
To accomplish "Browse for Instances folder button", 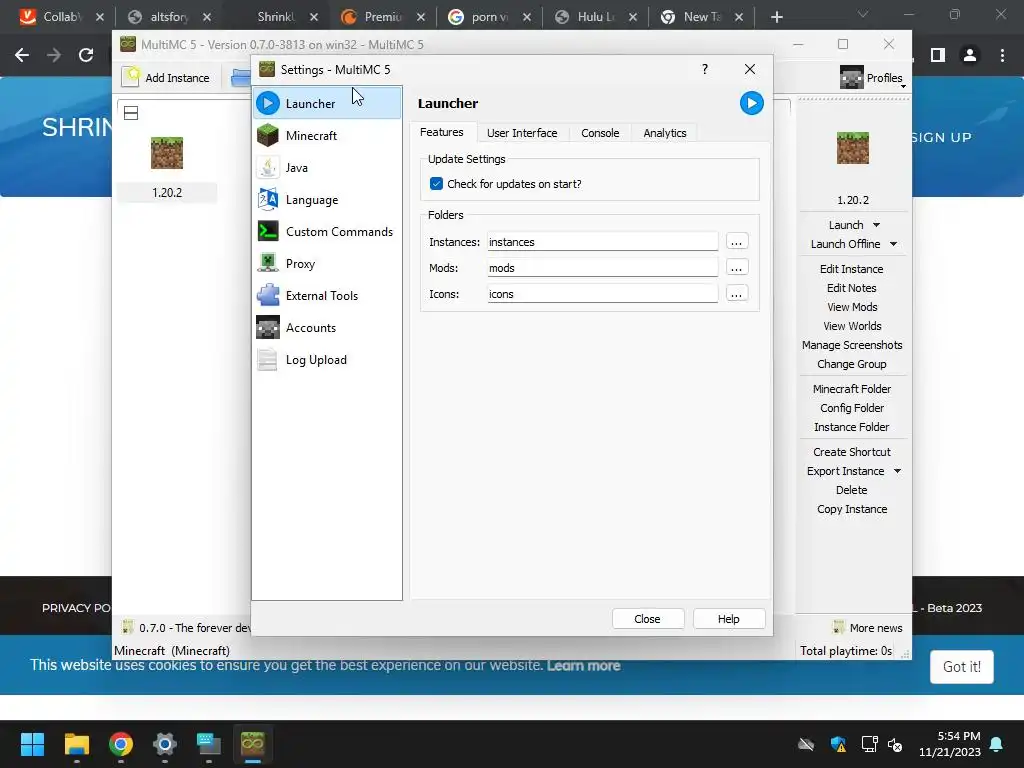I will (x=737, y=242).
